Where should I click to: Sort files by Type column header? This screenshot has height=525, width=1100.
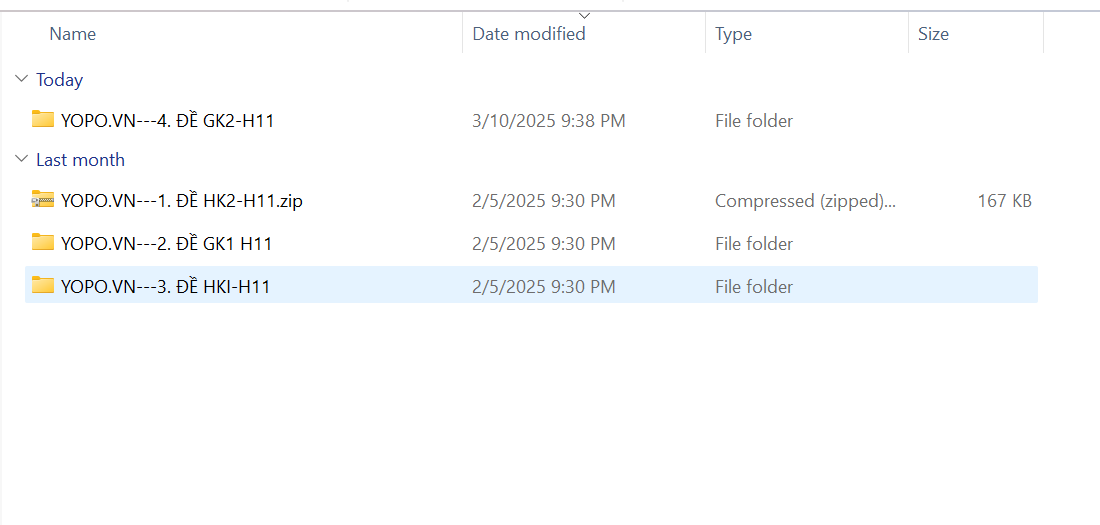click(x=733, y=34)
